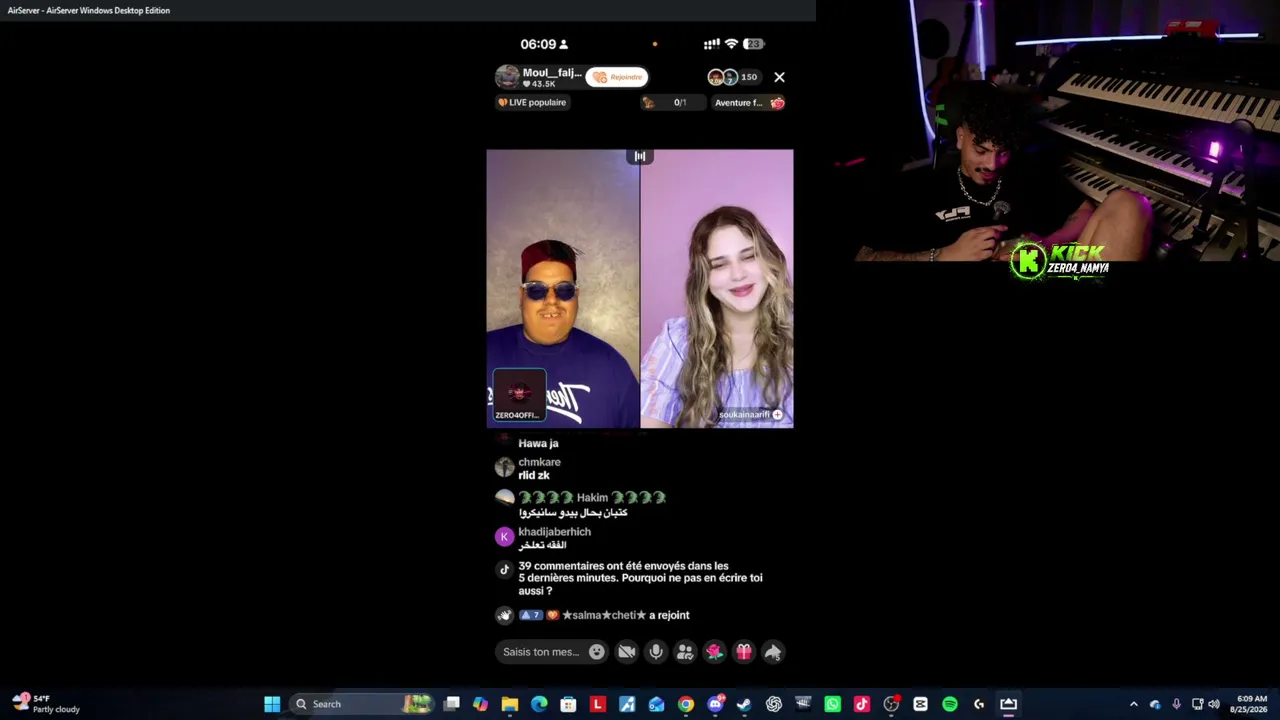
Task: Open the volume control in system tray
Action: pyautogui.click(x=1213, y=704)
